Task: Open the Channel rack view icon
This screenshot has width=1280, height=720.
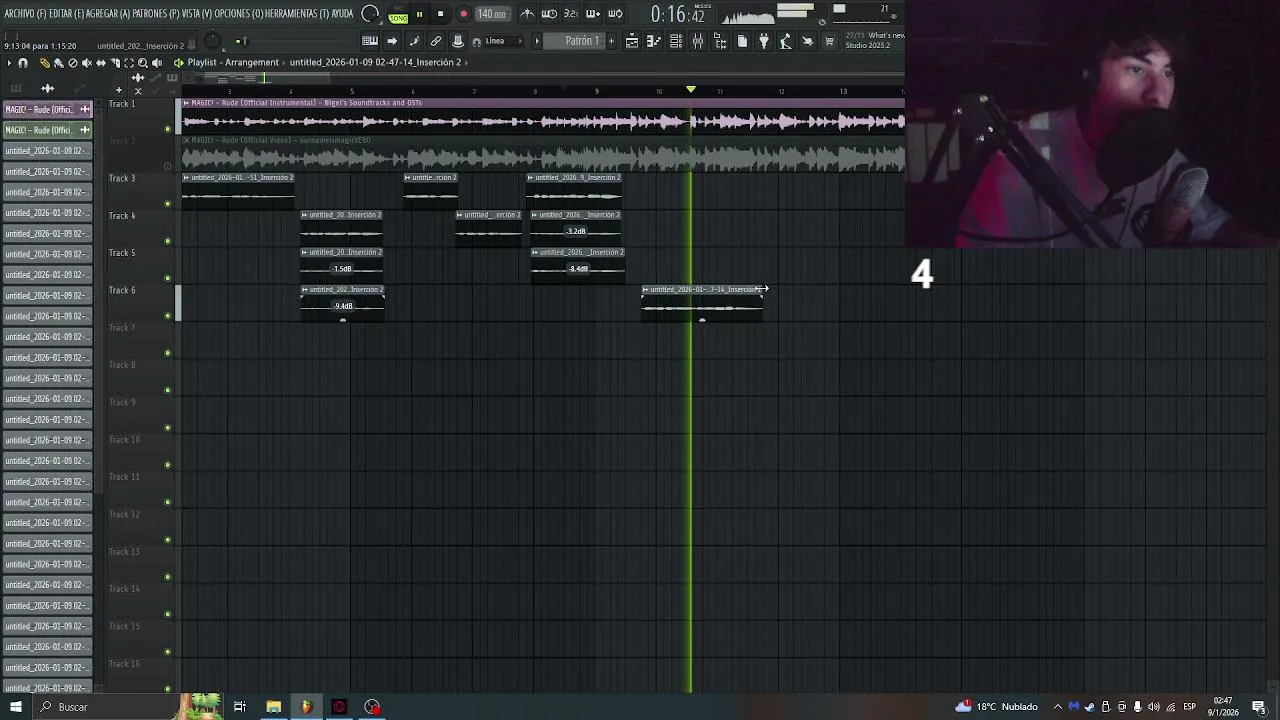Action: click(676, 41)
